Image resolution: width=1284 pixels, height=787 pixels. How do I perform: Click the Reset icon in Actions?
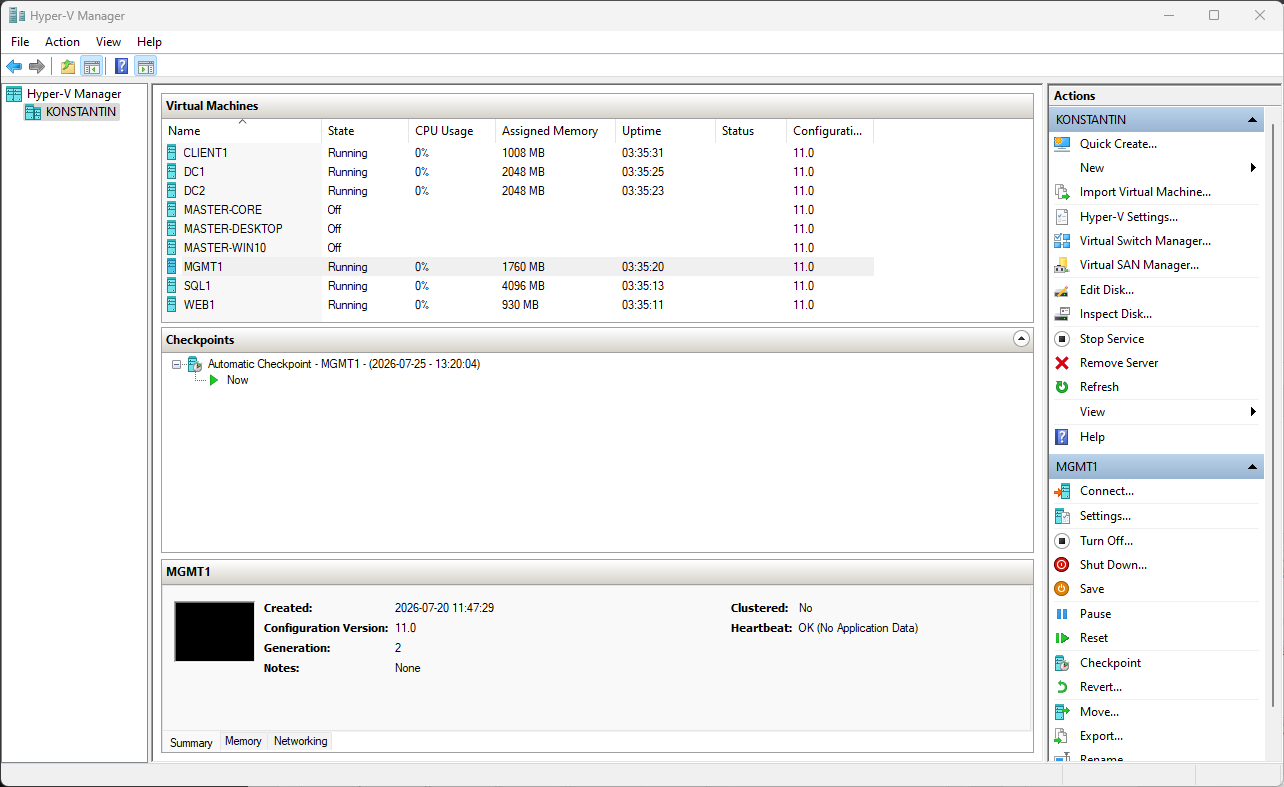[x=1062, y=638]
